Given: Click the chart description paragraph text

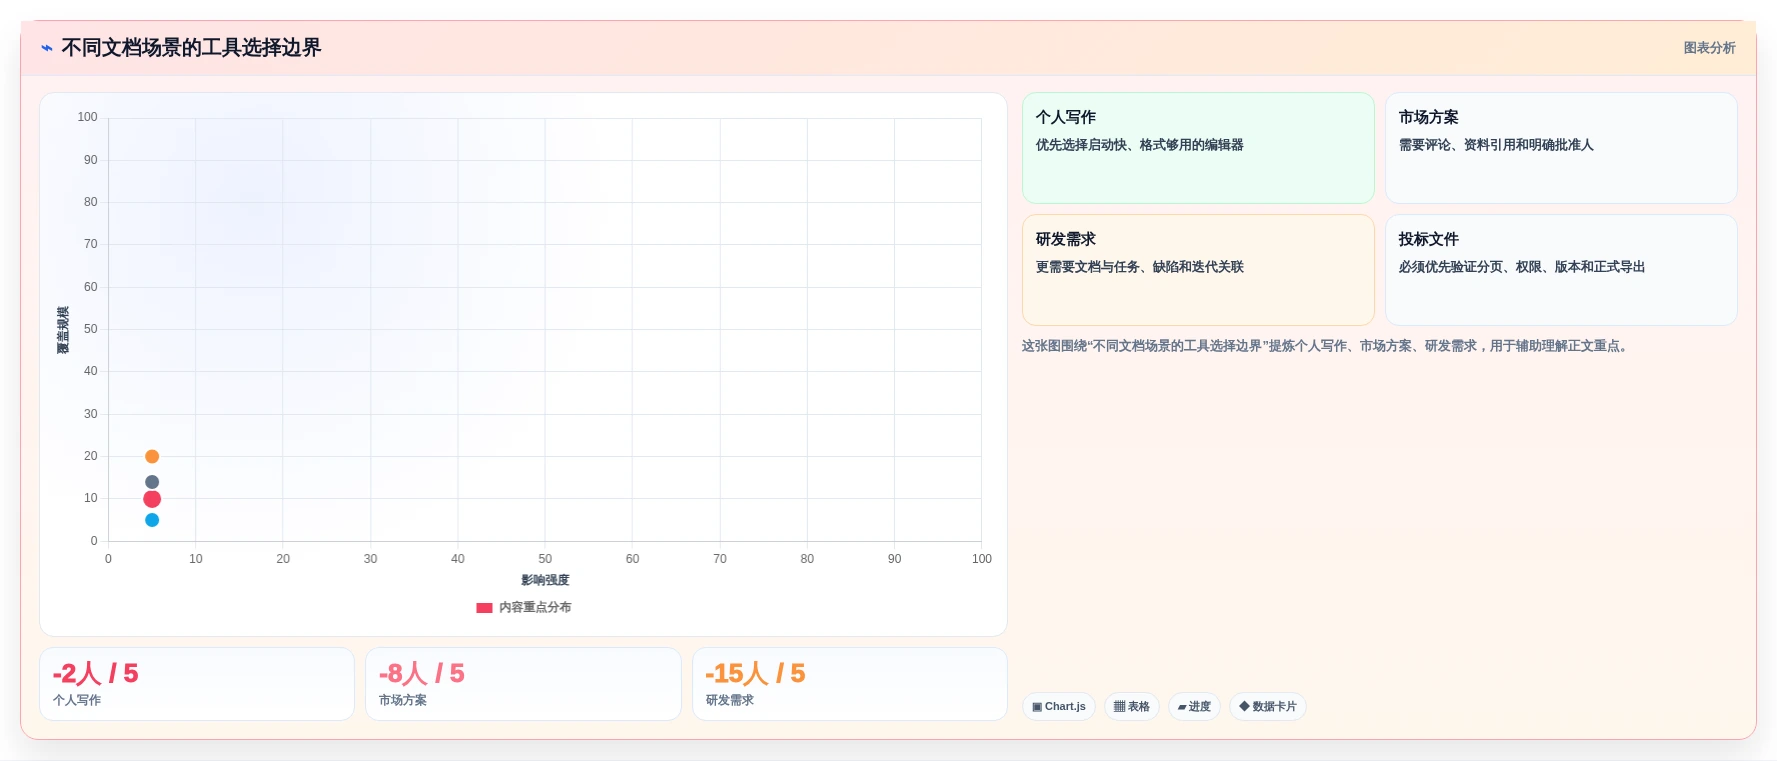Looking at the screenshot, I should (1327, 346).
